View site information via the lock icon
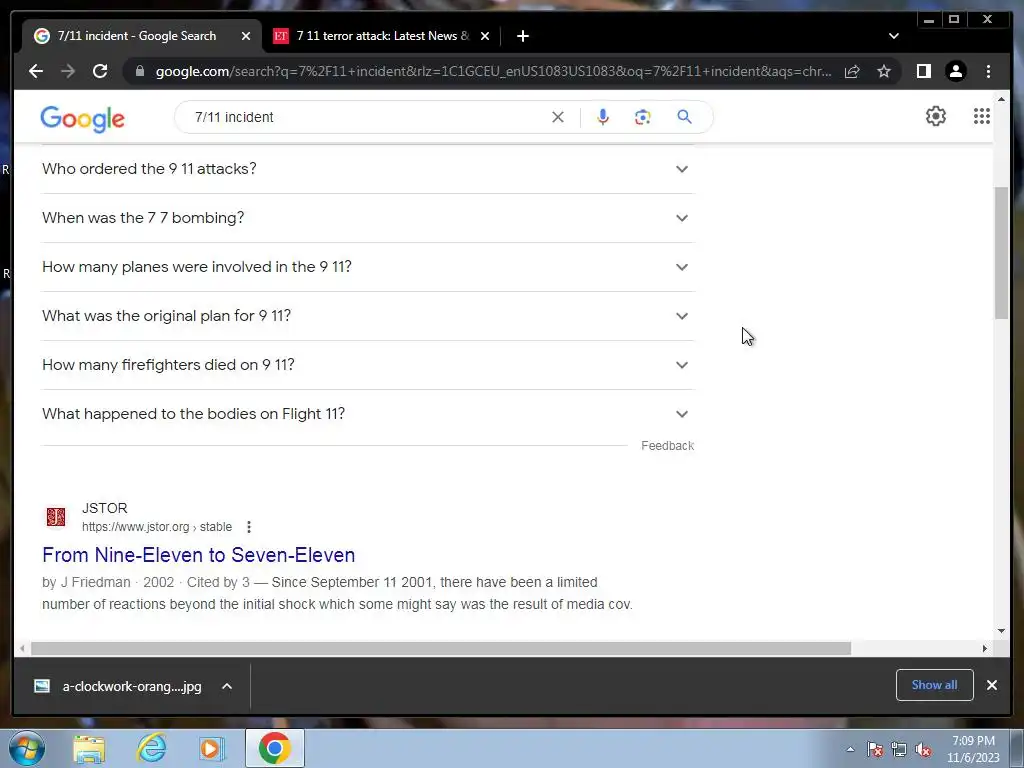Viewport: 1024px width, 768px height. [139, 71]
